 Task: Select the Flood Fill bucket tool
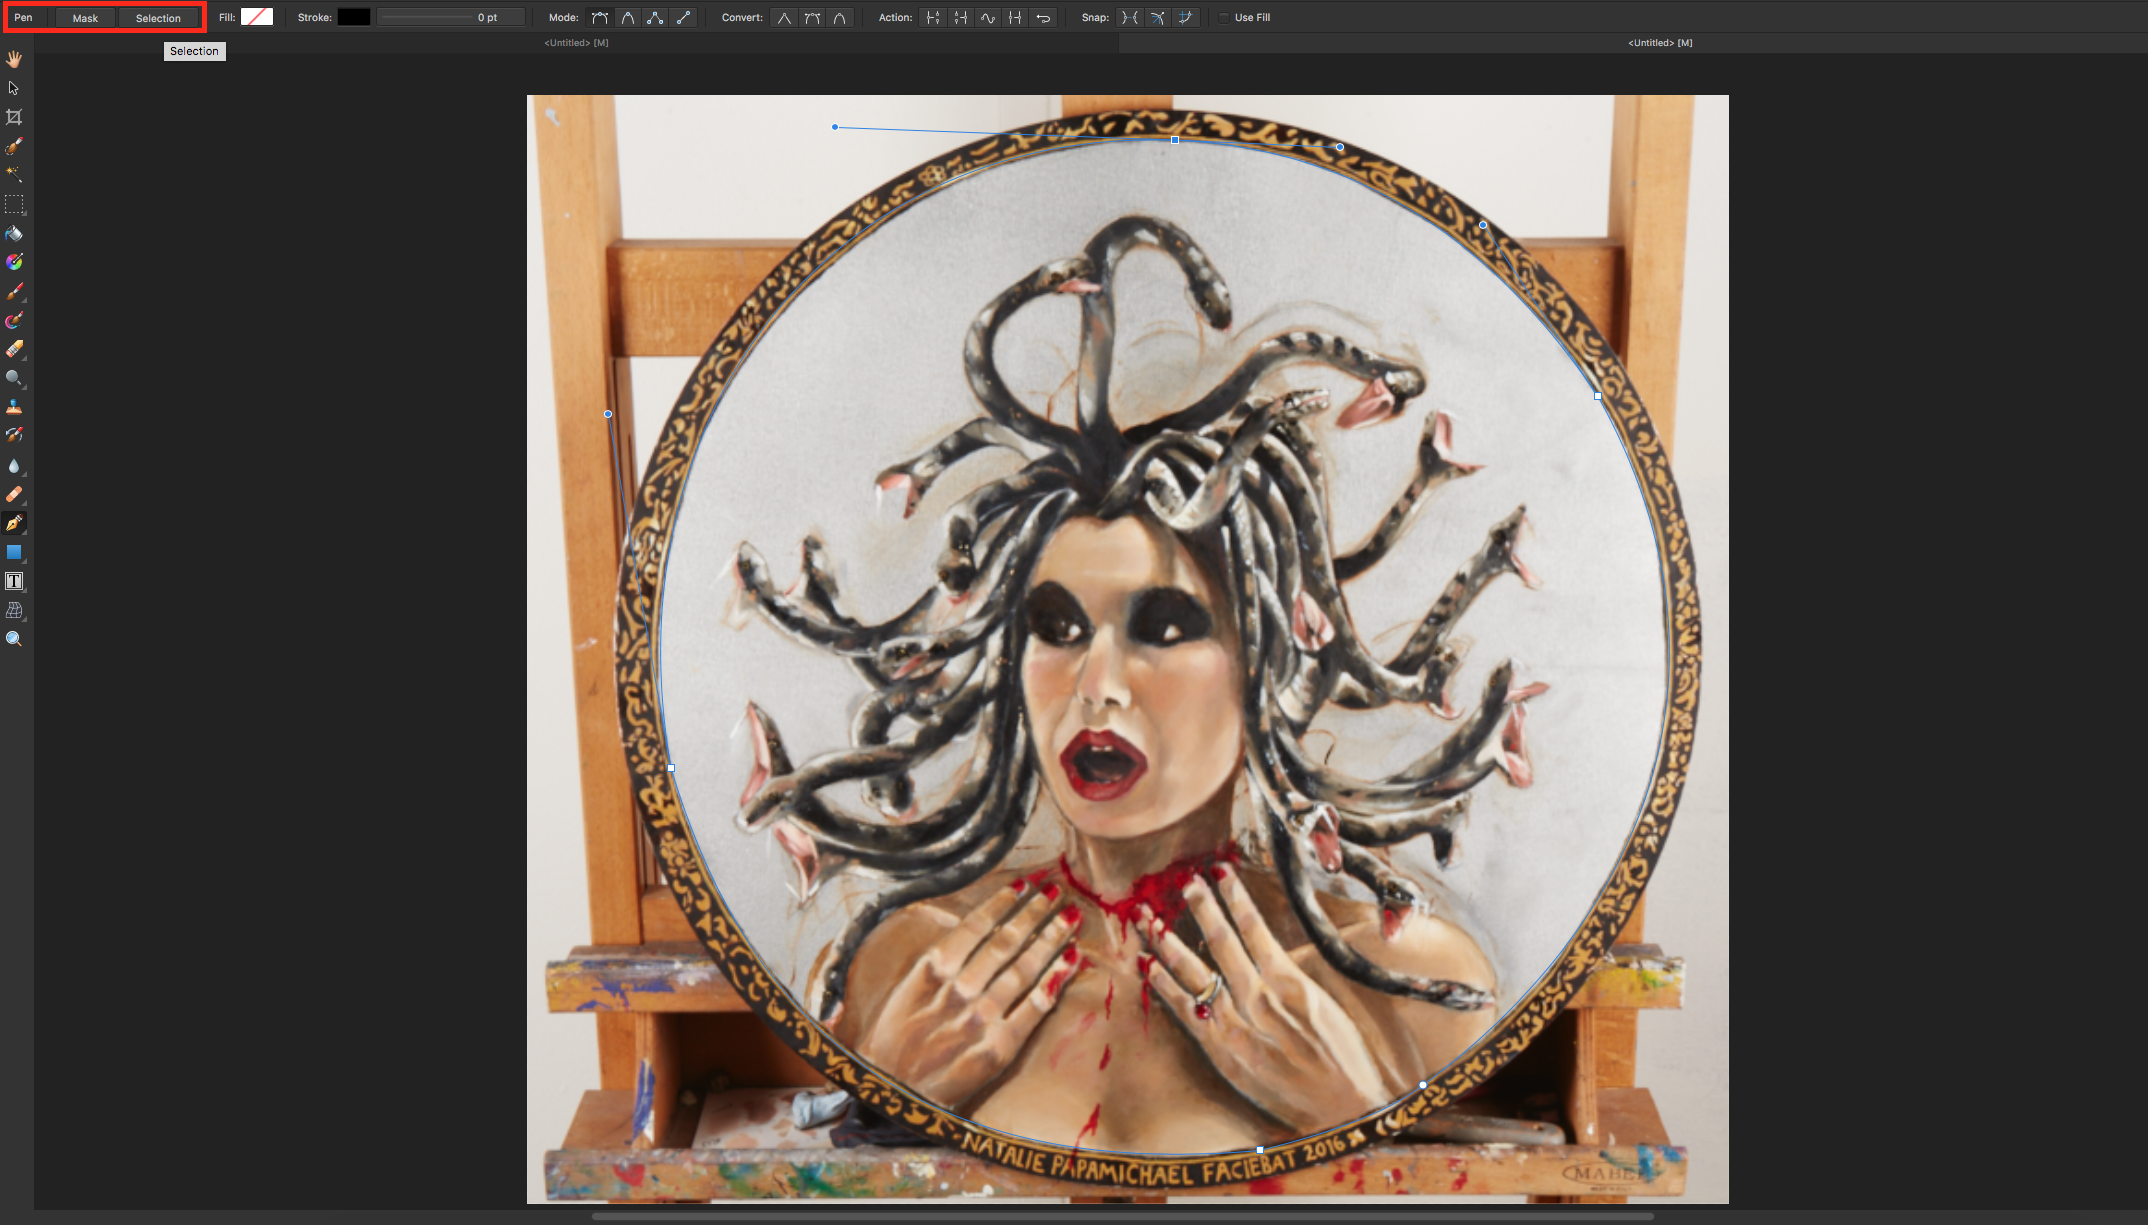(14, 233)
